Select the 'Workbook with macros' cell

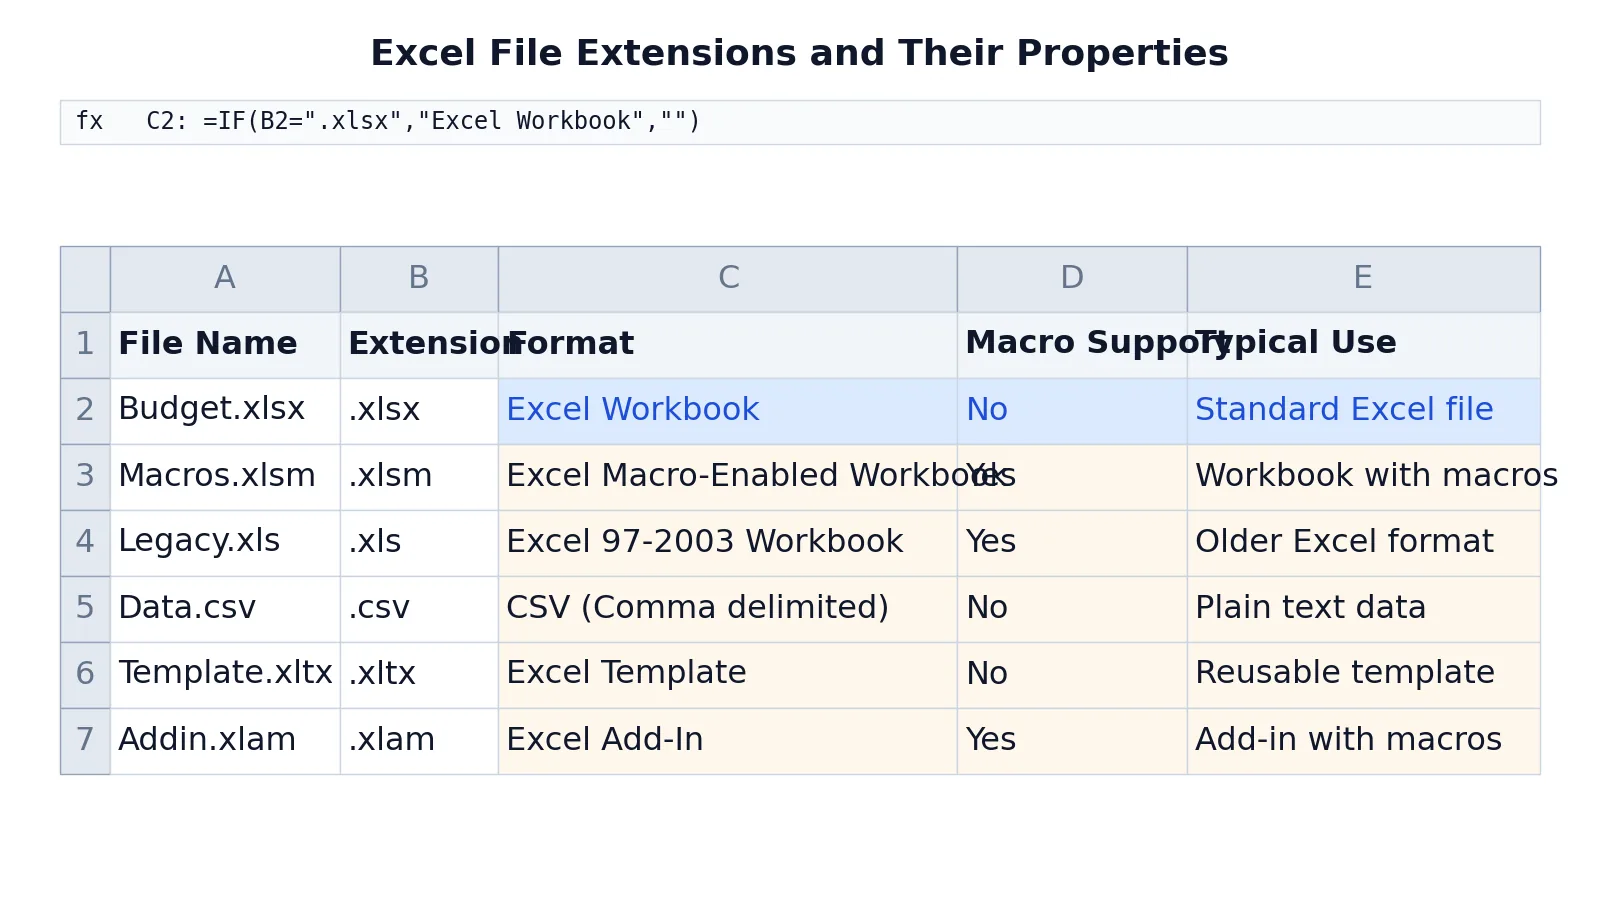(1363, 477)
